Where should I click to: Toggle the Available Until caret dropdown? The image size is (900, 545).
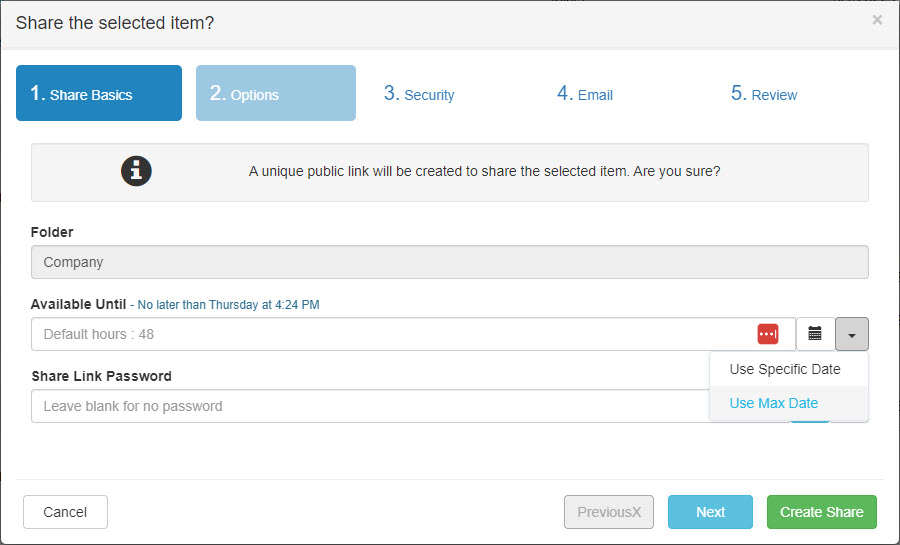click(x=852, y=334)
